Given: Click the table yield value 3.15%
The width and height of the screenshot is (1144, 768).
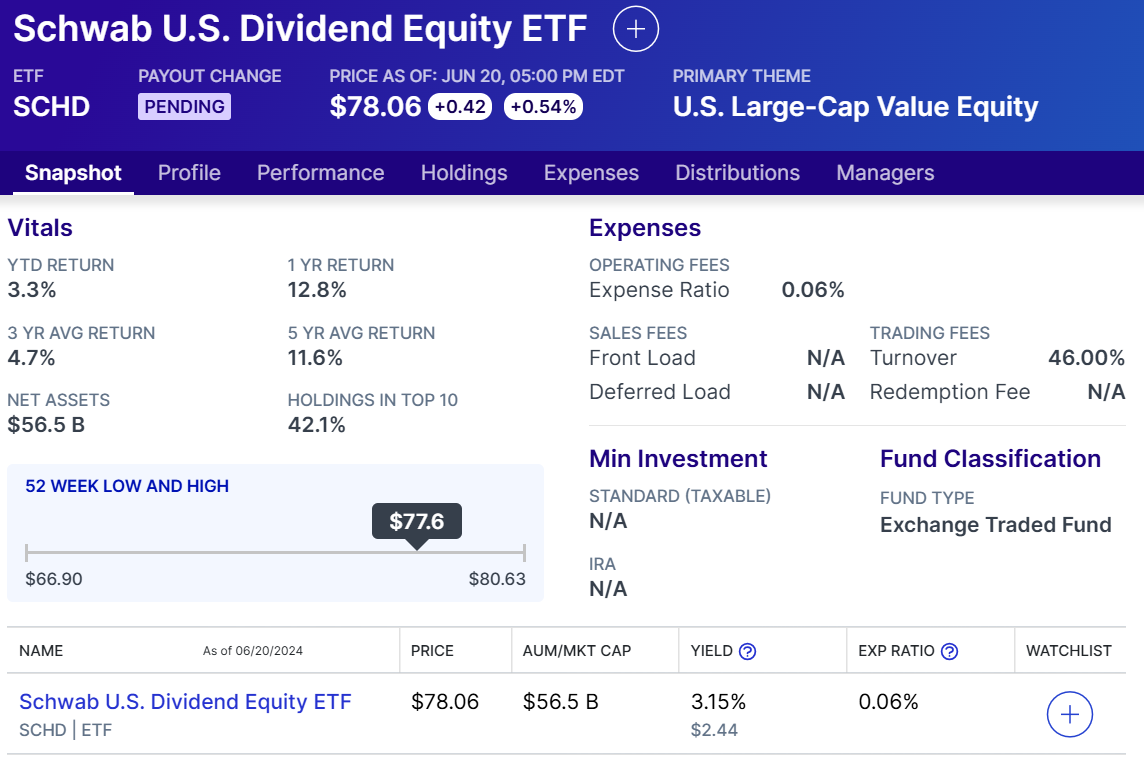Looking at the screenshot, I should [x=719, y=702].
